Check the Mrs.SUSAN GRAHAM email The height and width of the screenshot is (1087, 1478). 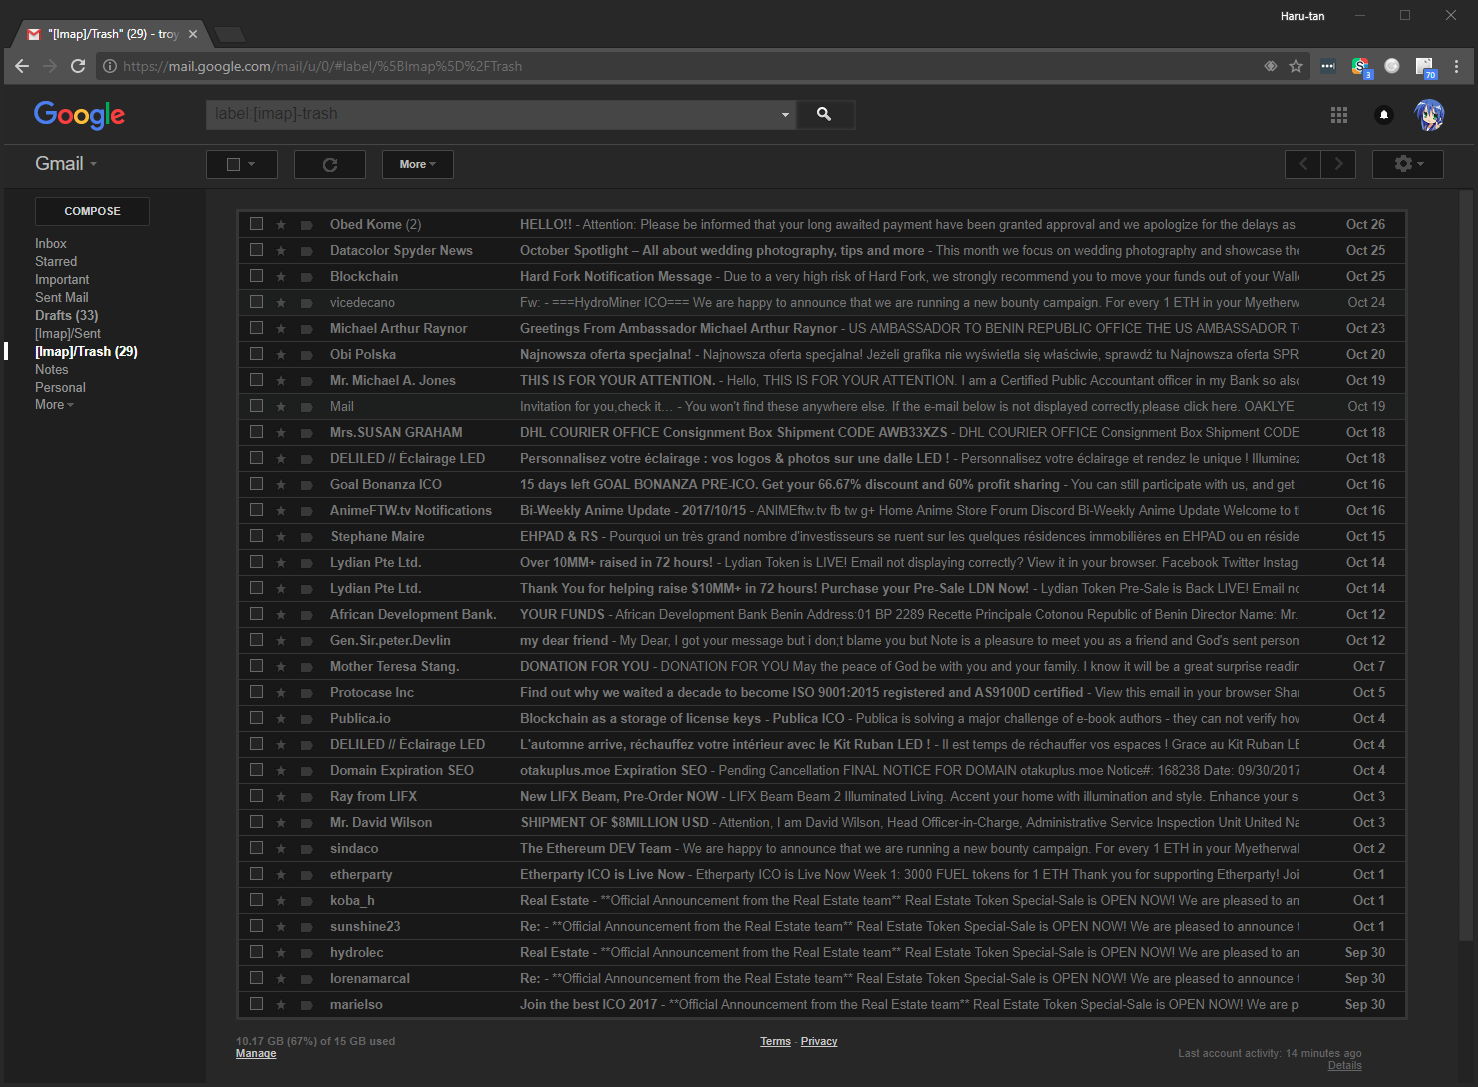coord(257,432)
